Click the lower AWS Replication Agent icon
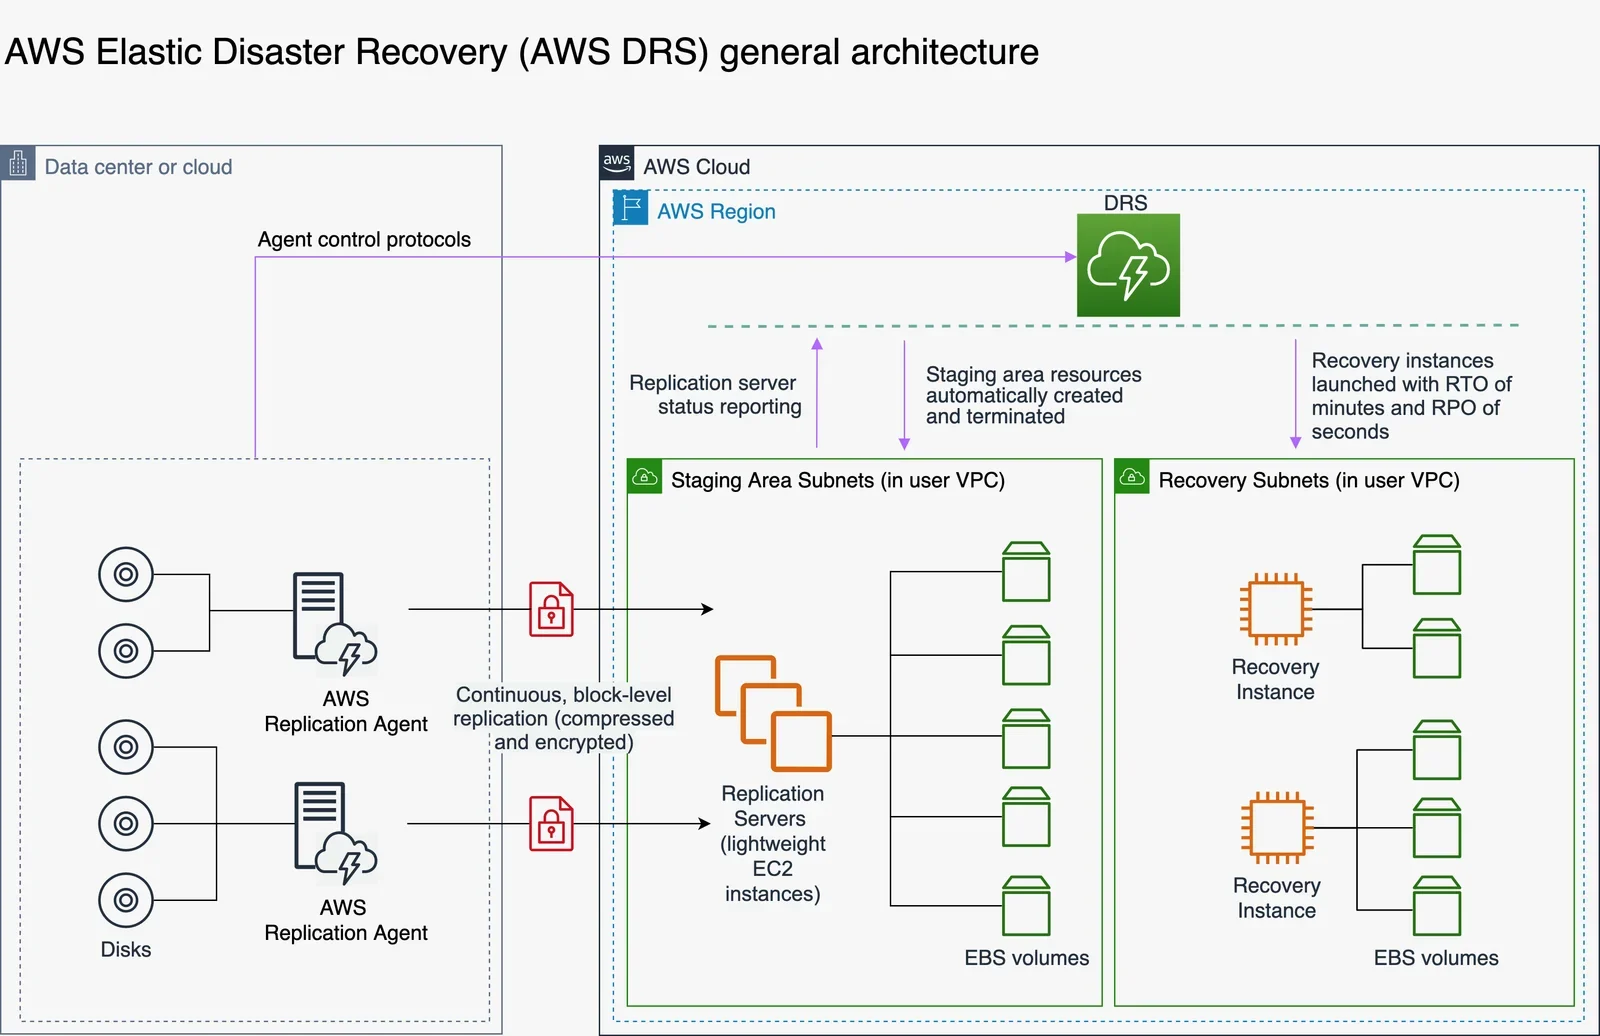Screen dimensions: 1600x1036 tap(335, 834)
